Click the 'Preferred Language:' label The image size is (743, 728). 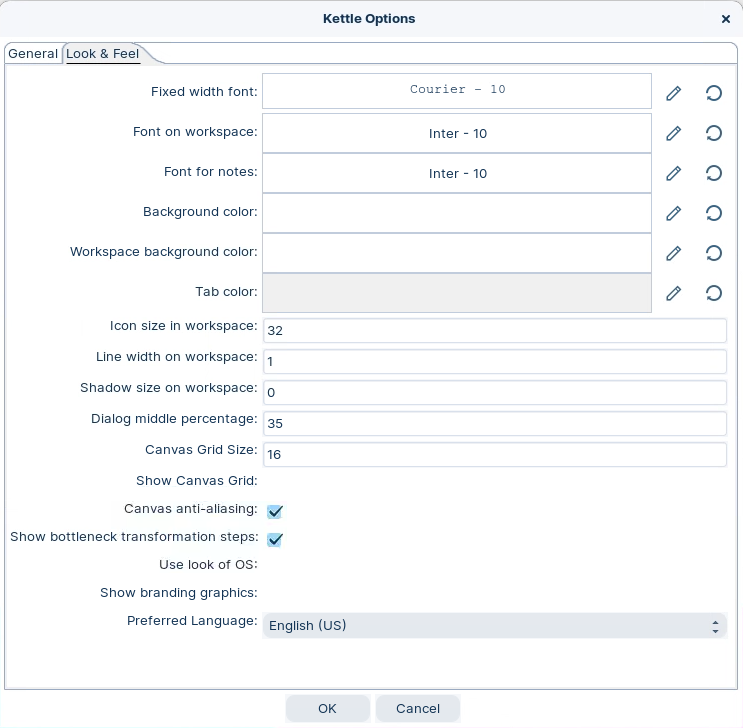tap(192, 620)
